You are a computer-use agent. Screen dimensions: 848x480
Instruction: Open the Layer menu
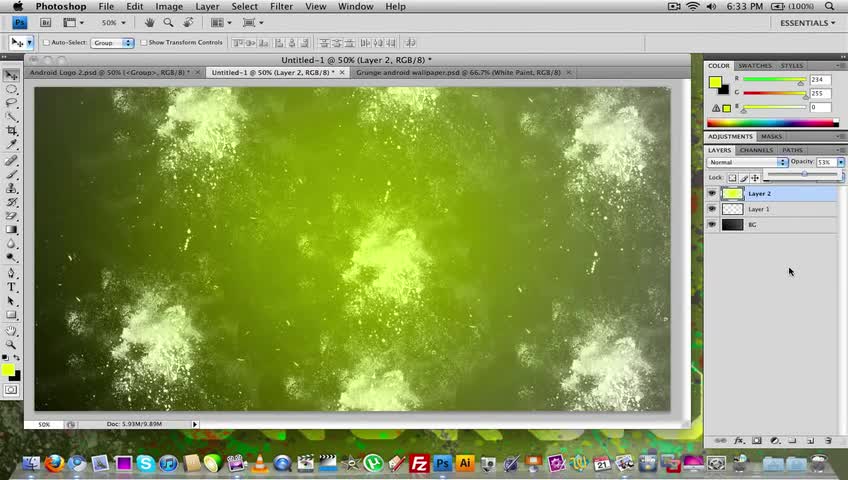(207, 6)
